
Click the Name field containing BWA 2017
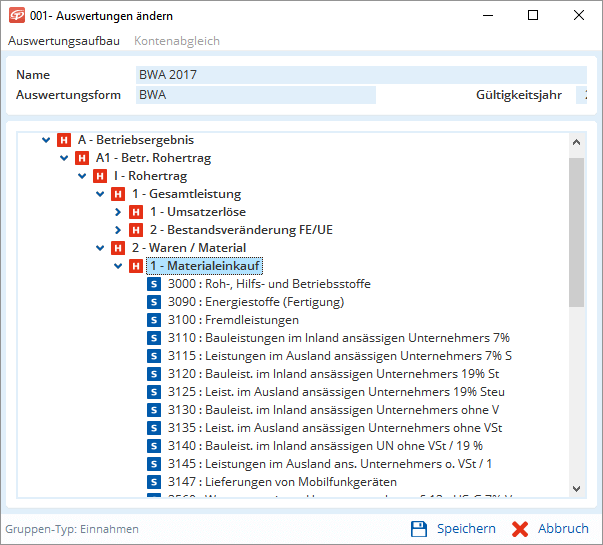click(x=360, y=75)
